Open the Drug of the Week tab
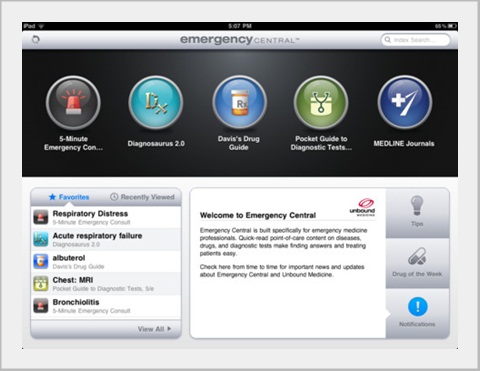Image resolution: width=480 pixels, height=371 pixels. click(x=417, y=263)
